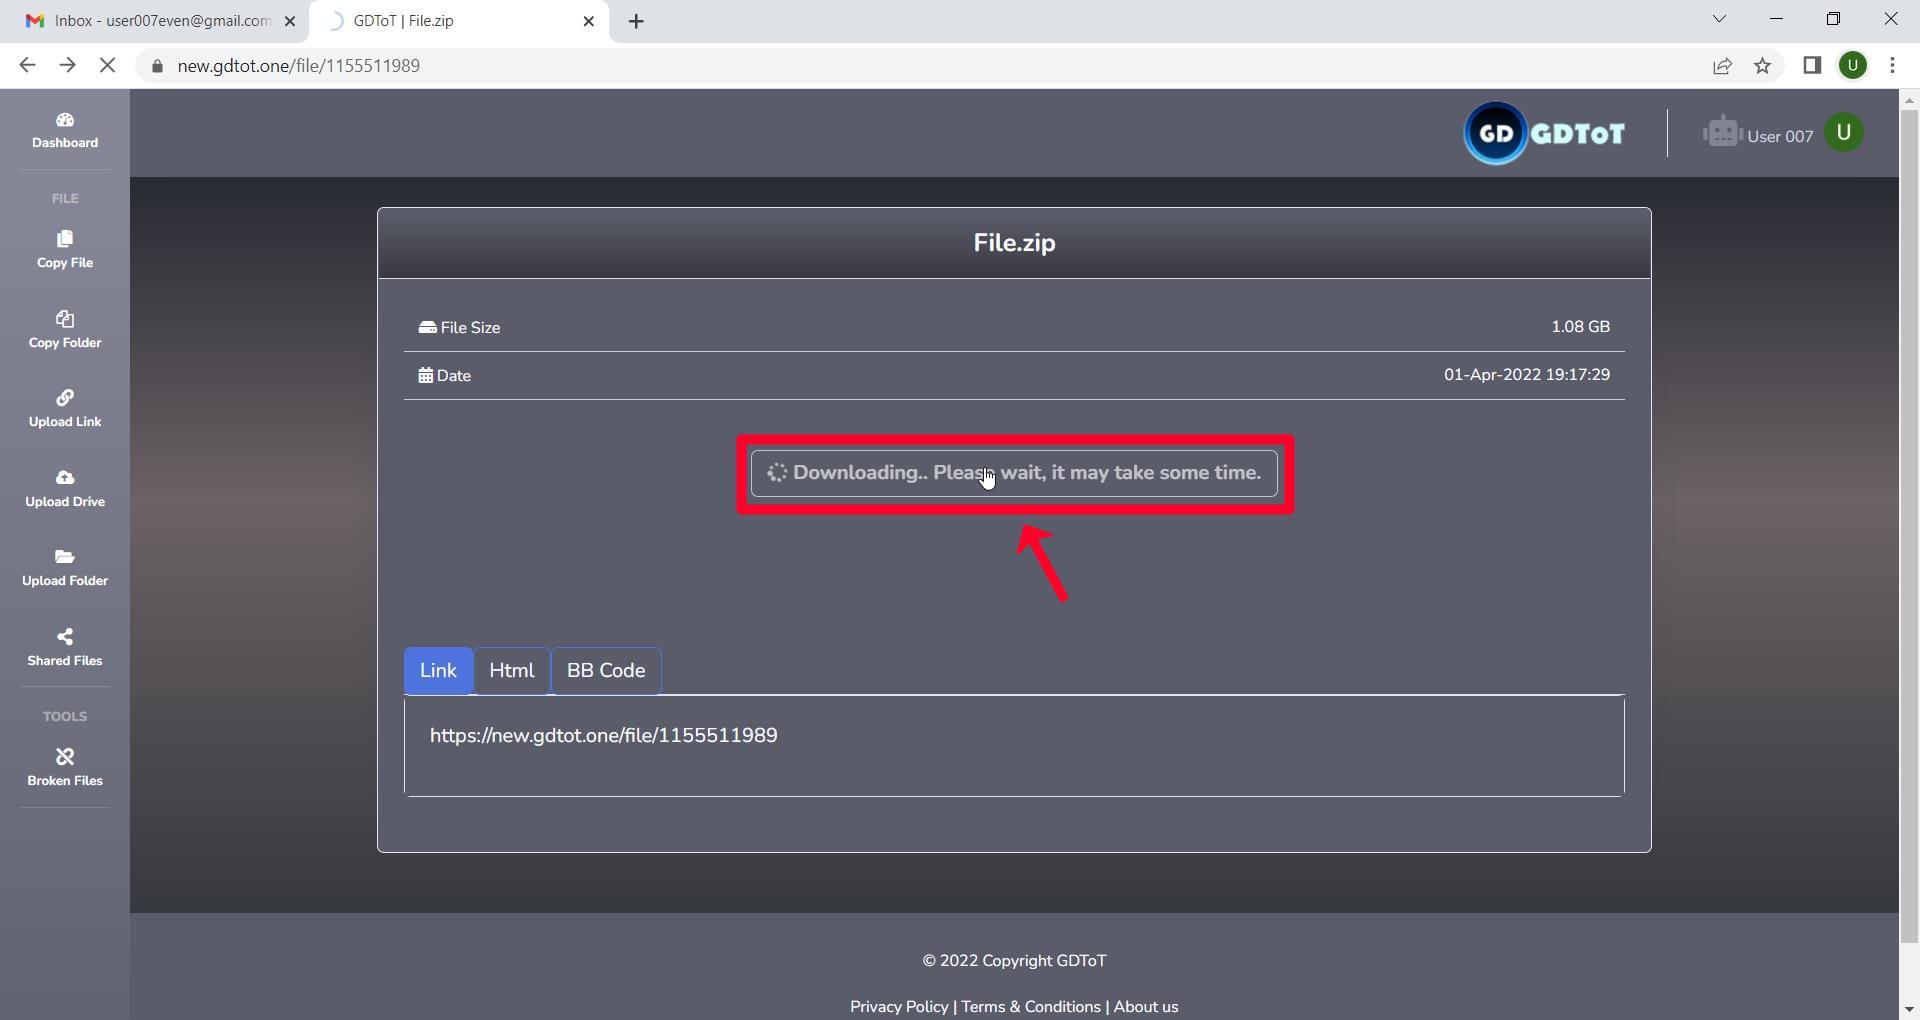Switch to the Html tab

tap(512, 671)
